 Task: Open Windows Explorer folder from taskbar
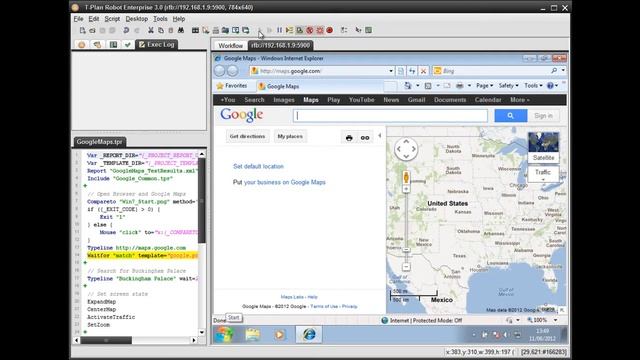pos(253,335)
